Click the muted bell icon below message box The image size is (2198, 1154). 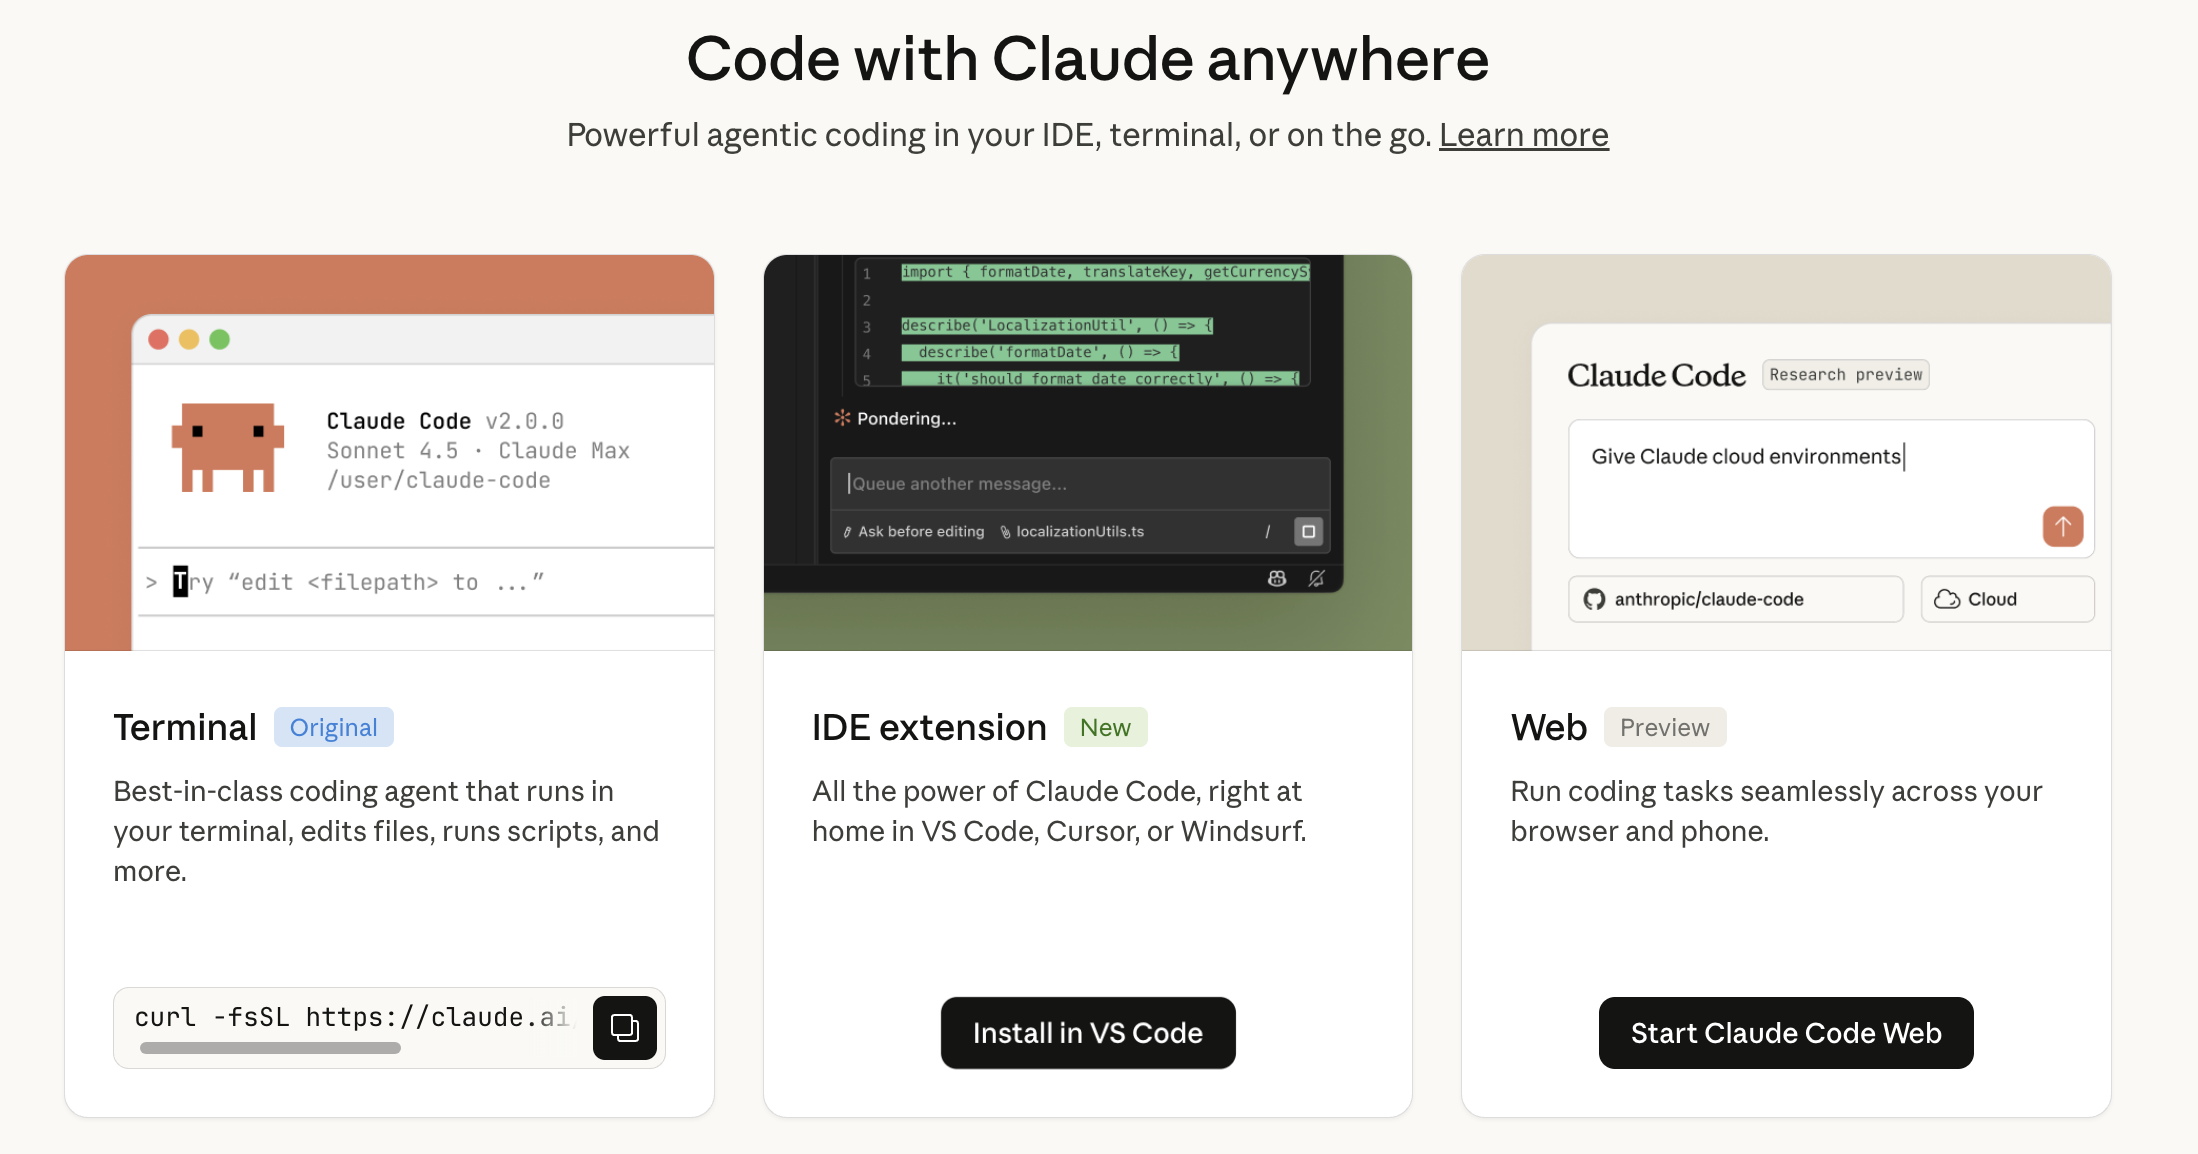pos(1316,578)
